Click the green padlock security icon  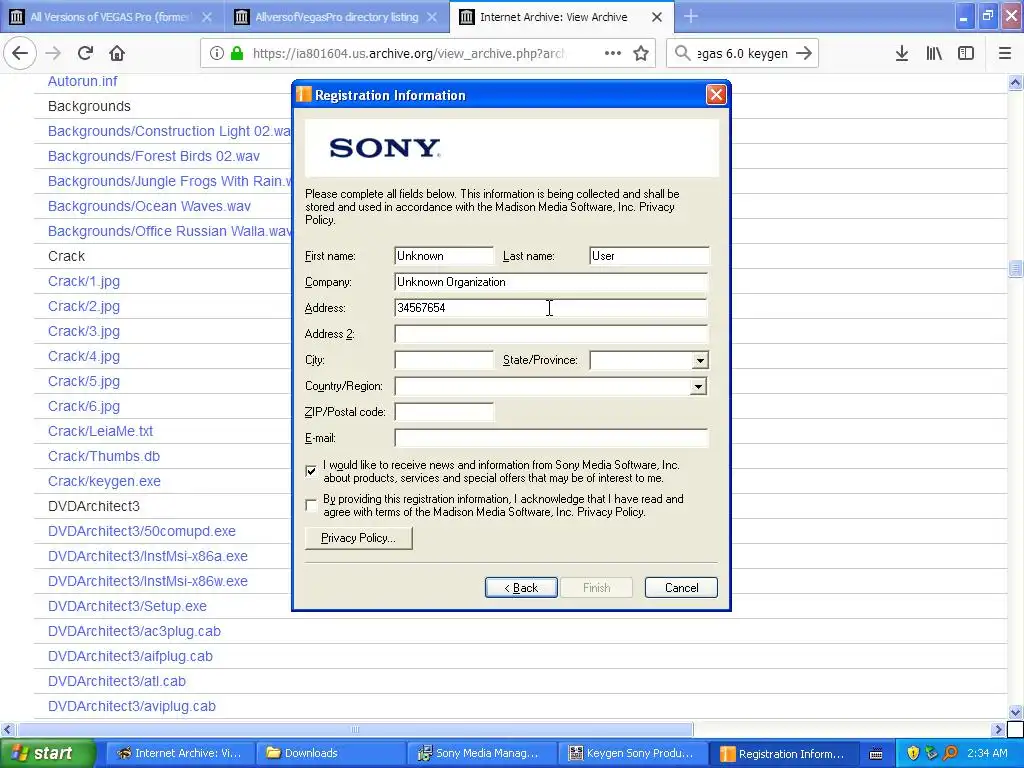[237, 54]
